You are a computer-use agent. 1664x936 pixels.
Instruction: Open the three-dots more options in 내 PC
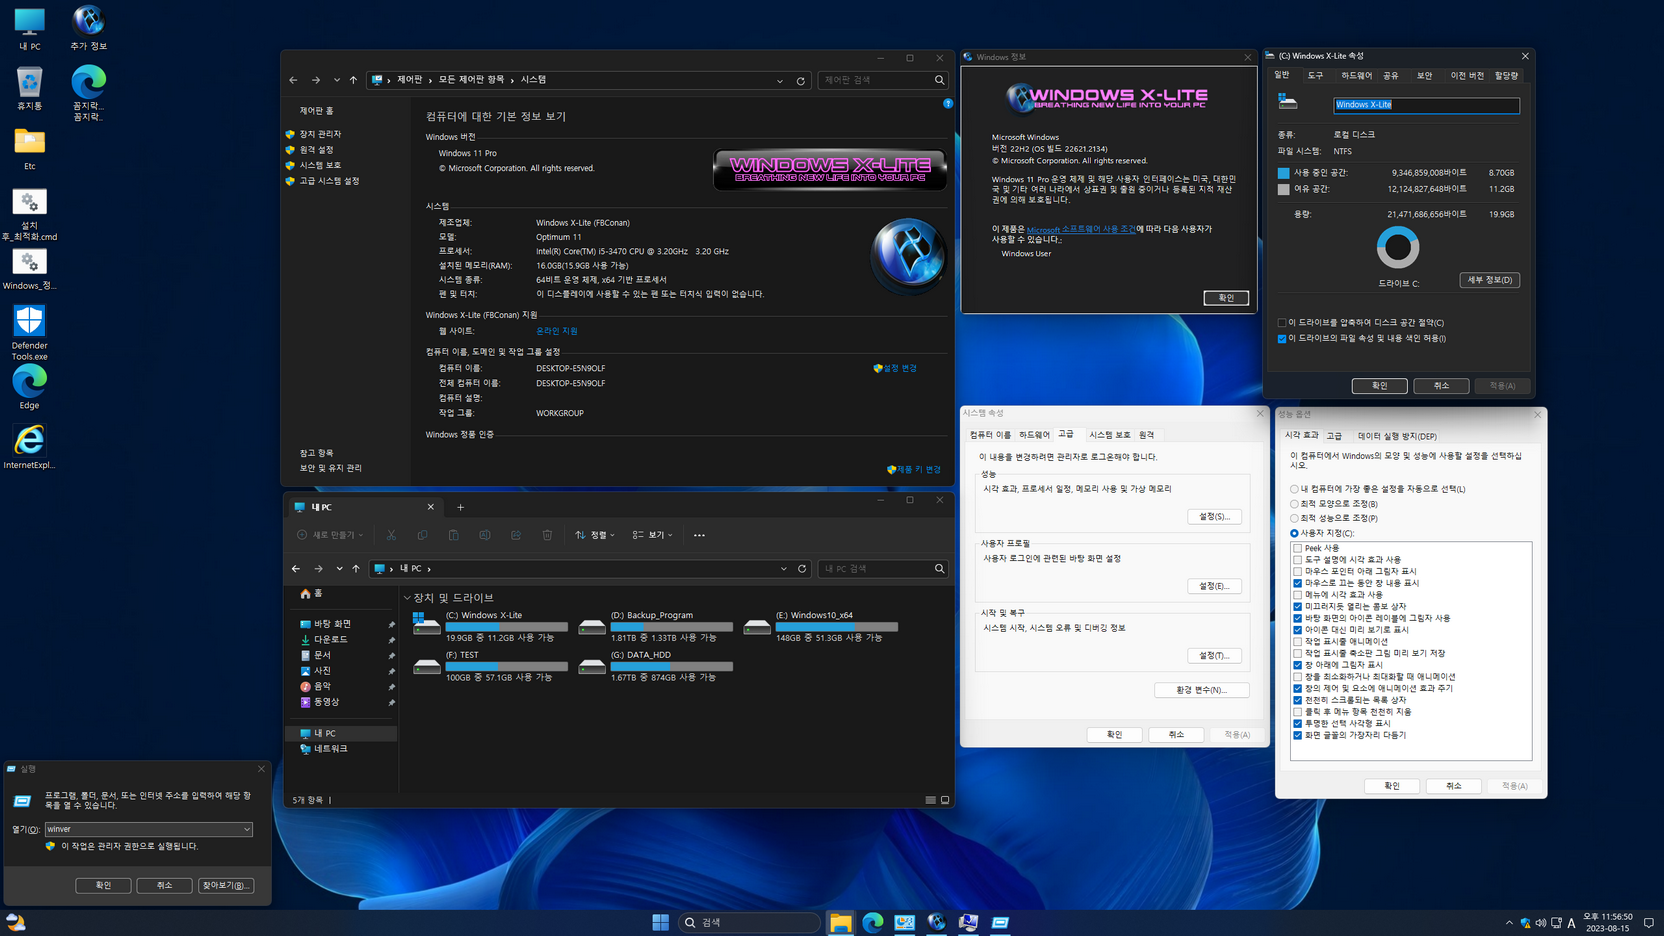[x=699, y=535]
